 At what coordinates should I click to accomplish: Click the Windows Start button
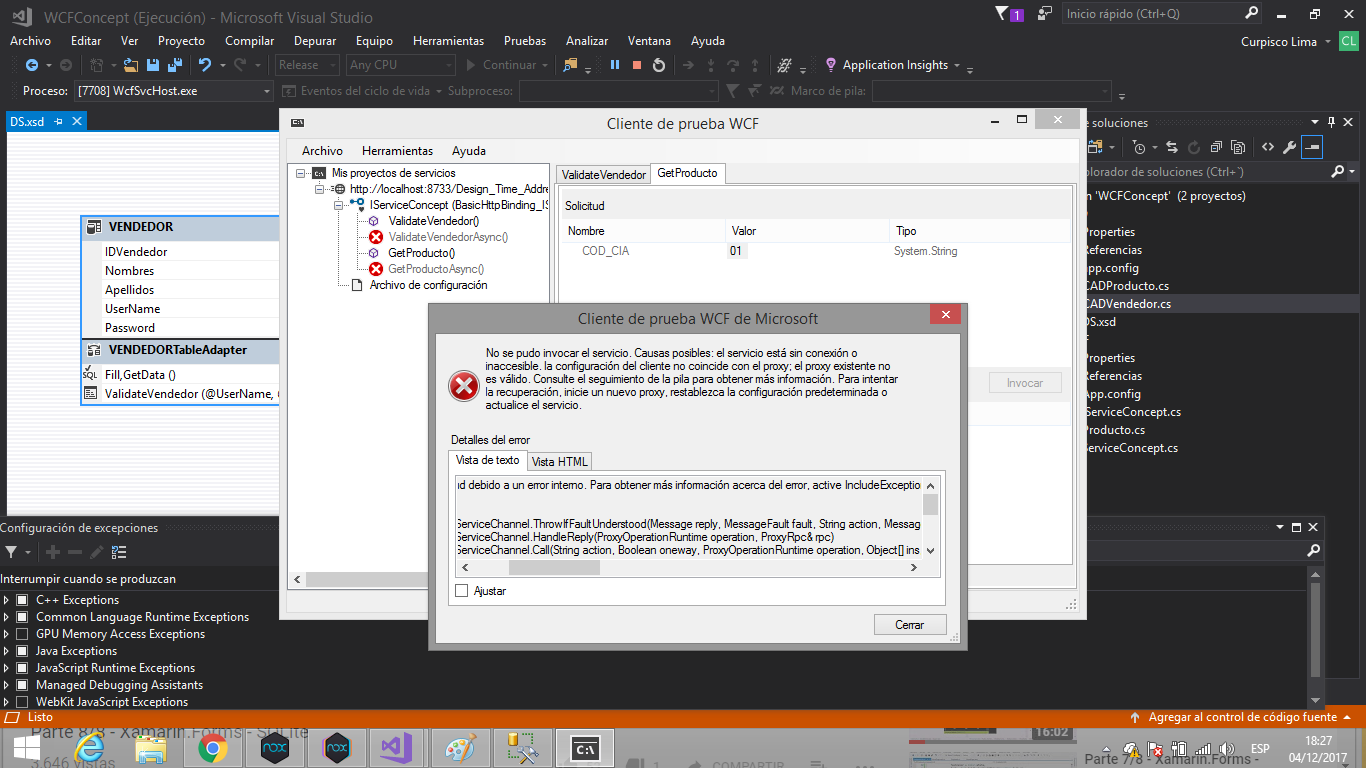click(28, 748)
